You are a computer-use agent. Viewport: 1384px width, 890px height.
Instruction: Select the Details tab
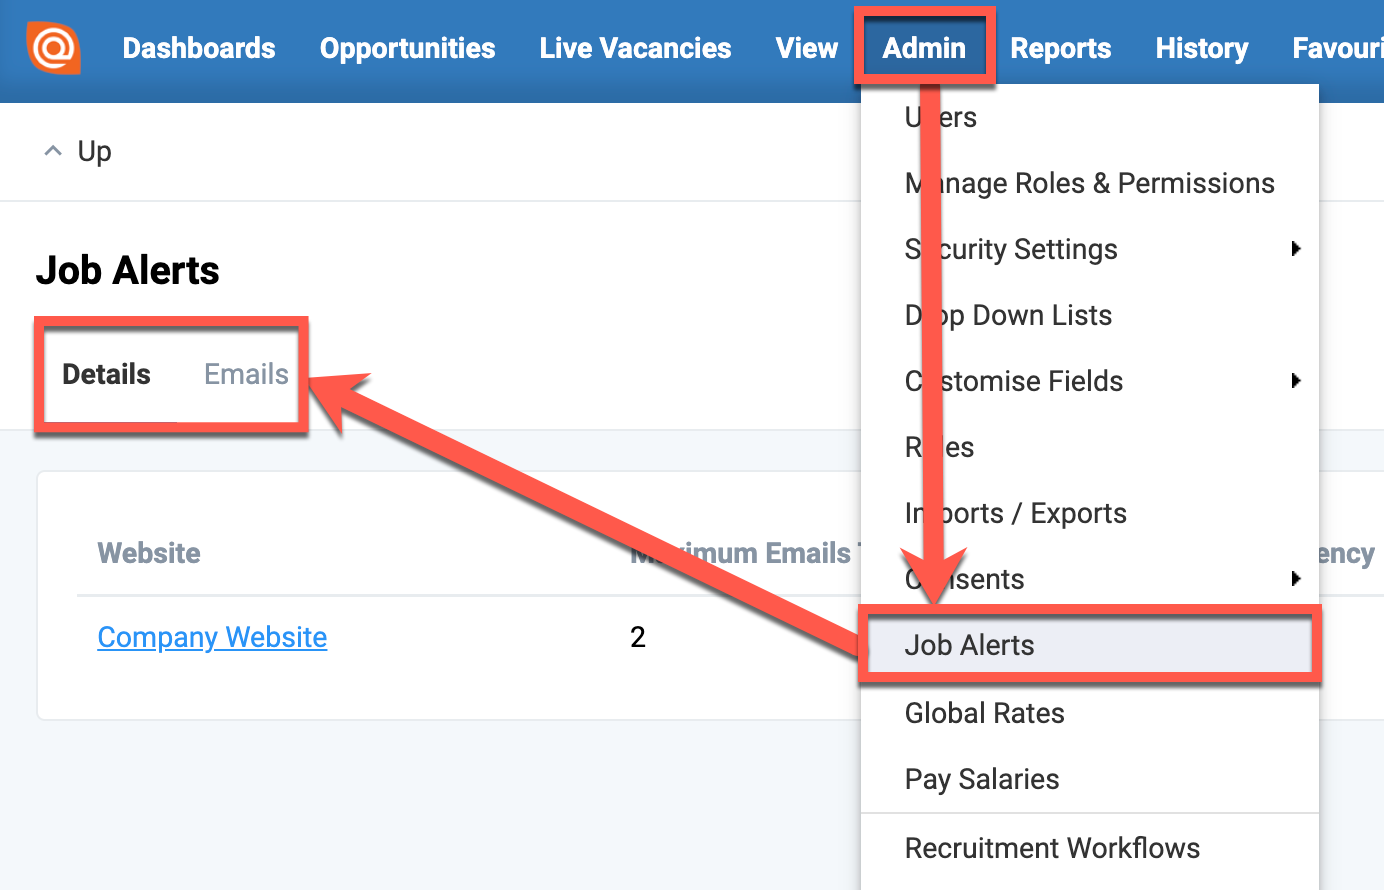click(x=106, y=374)
